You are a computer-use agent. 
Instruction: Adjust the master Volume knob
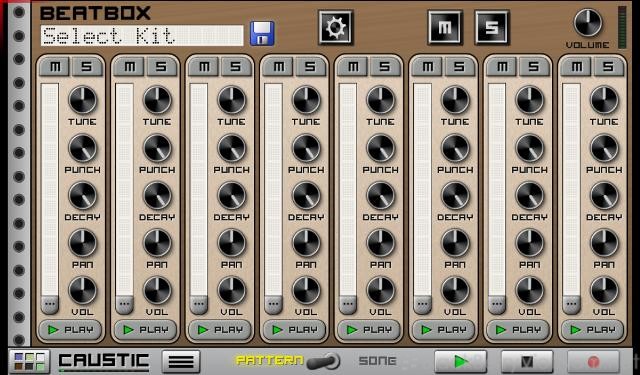588,23
